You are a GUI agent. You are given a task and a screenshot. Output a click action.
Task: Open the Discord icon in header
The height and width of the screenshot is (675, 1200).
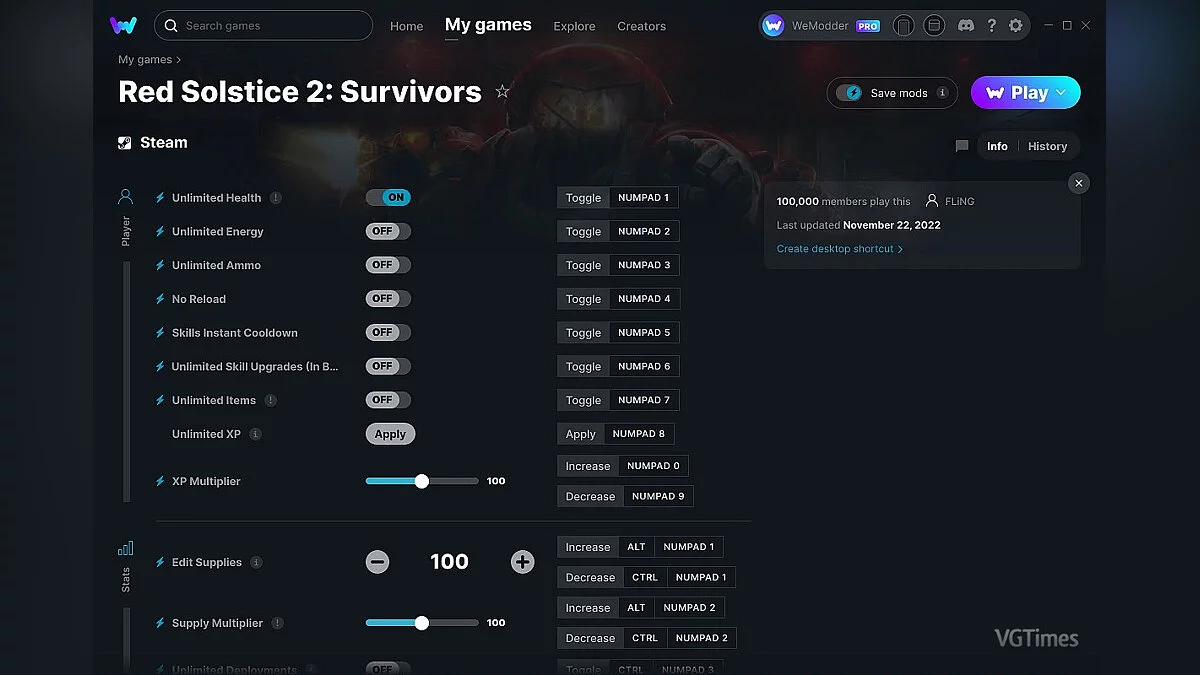pyautogui.click(x=965, y=26)
